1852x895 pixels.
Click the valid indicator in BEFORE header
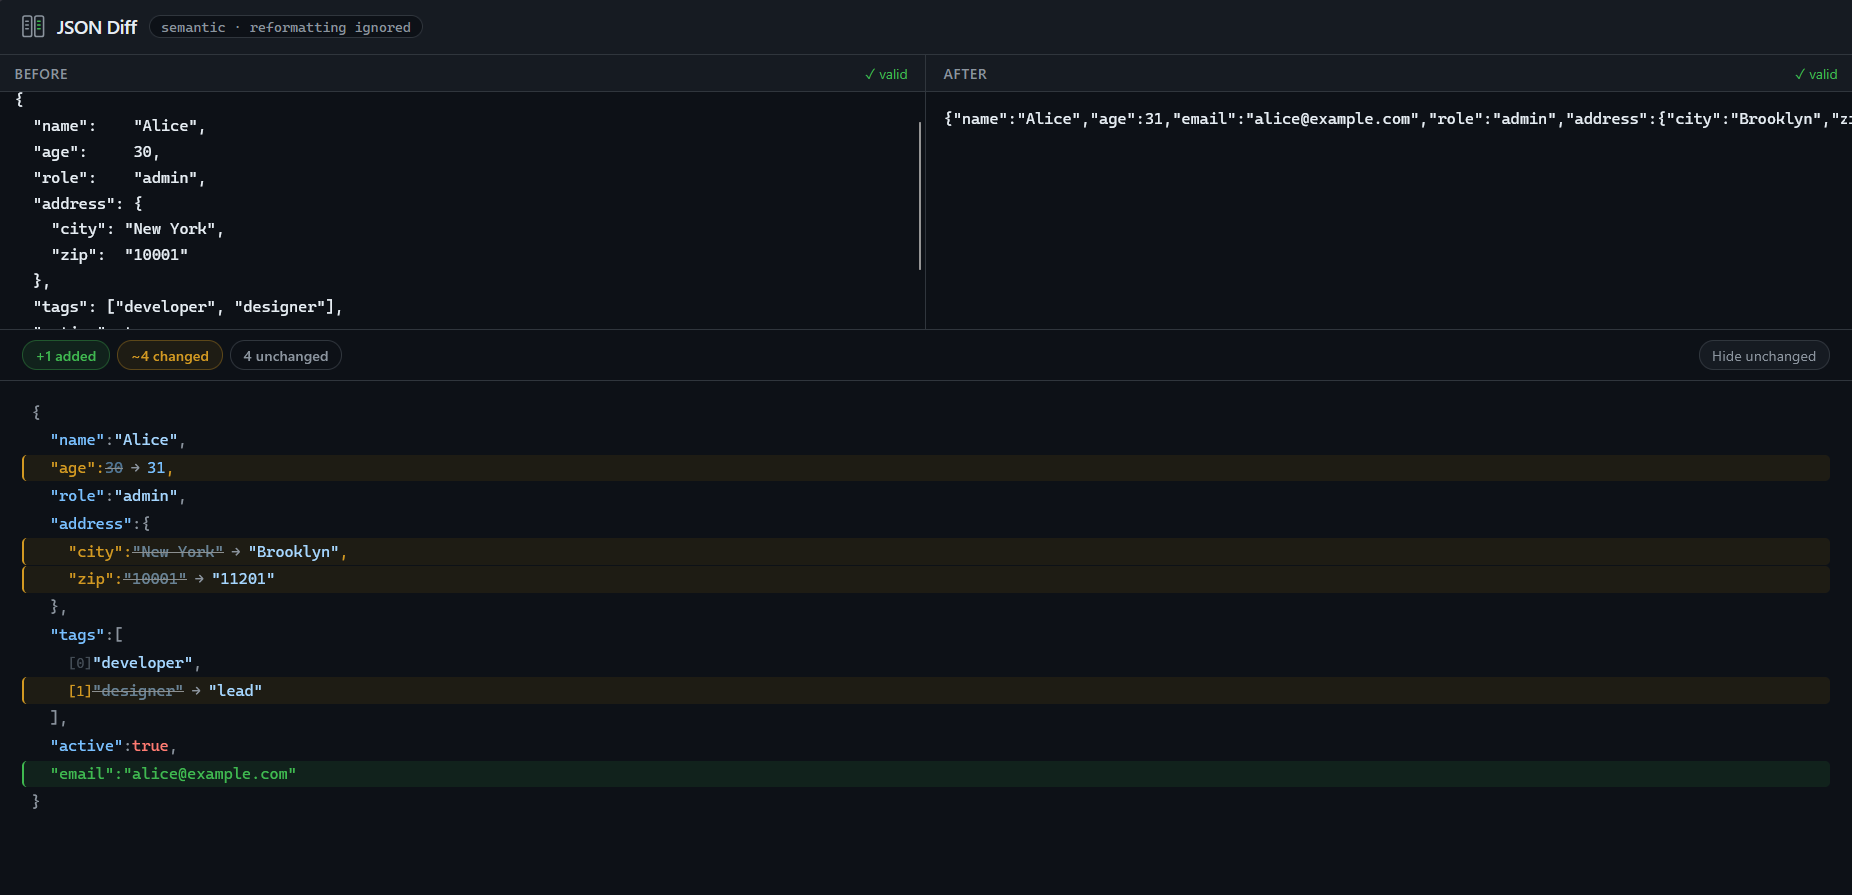click(886, 74)
